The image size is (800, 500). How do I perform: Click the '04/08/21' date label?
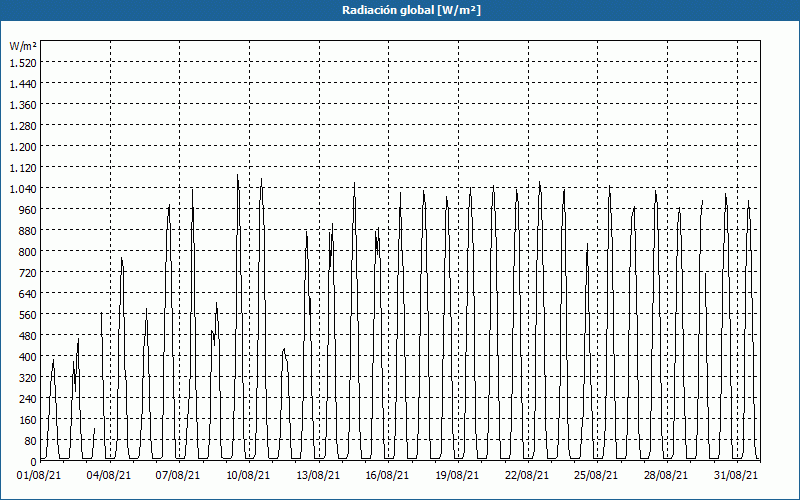tap(109, 476)
